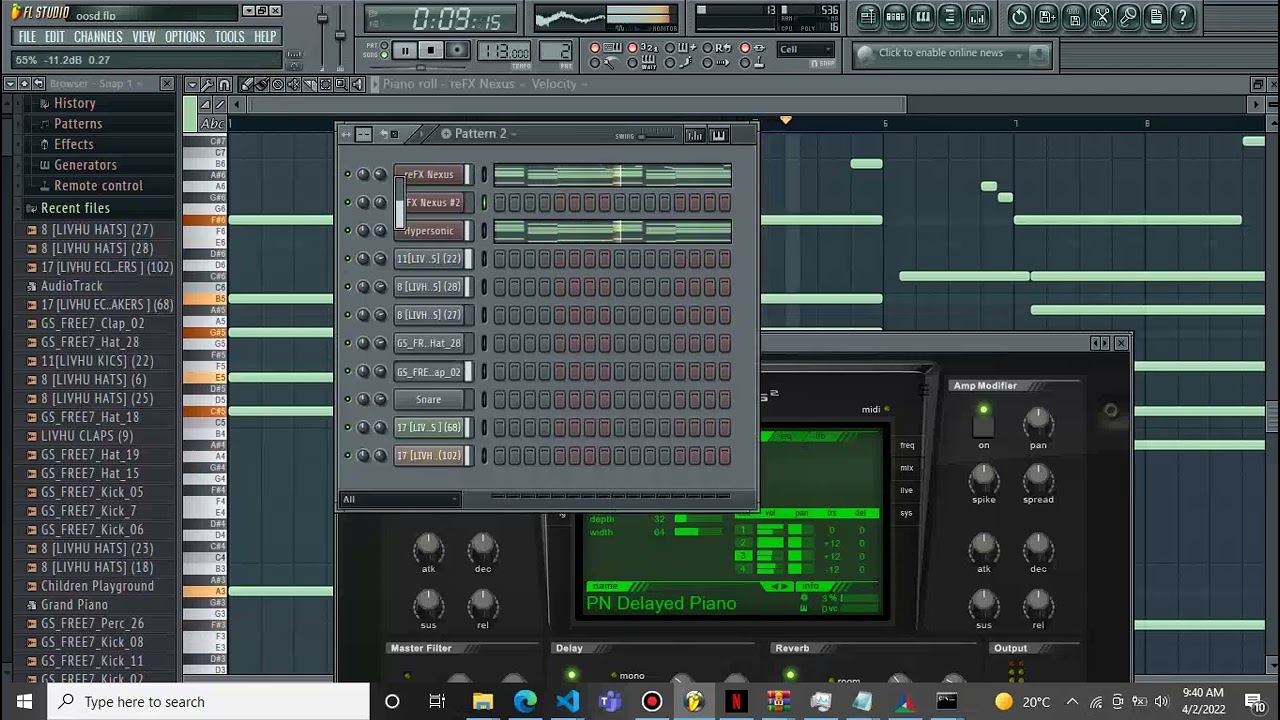Screen dimensions: 1280x720
Task: Open the VIEW menu
Action: tap(144, 37)
